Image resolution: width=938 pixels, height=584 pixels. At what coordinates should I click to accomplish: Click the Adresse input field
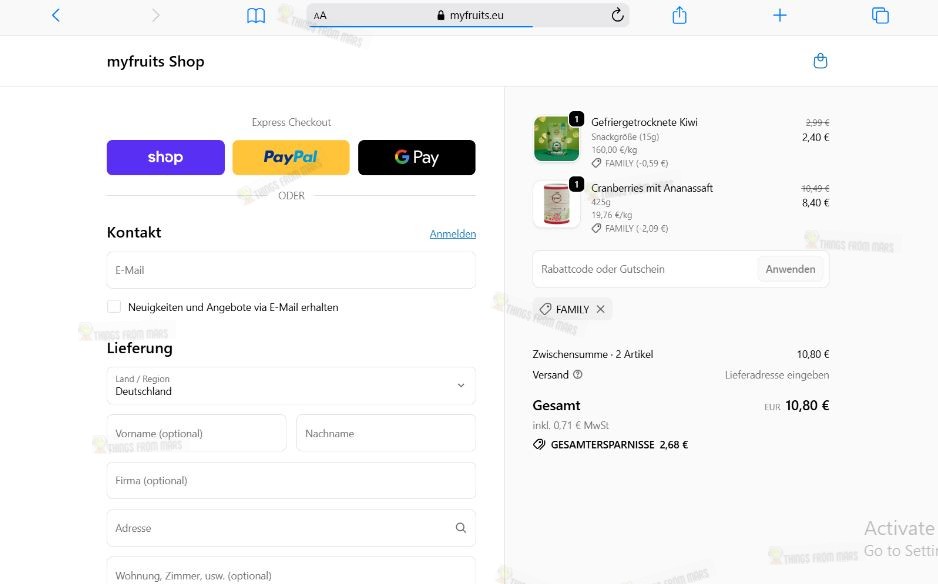pos(291,528)
